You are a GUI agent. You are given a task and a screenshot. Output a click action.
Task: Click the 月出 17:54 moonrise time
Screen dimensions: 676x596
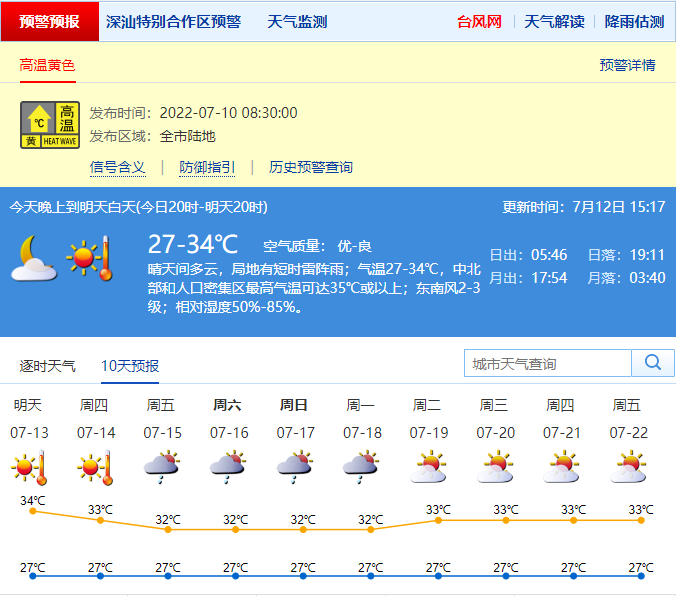pos(529,278)
